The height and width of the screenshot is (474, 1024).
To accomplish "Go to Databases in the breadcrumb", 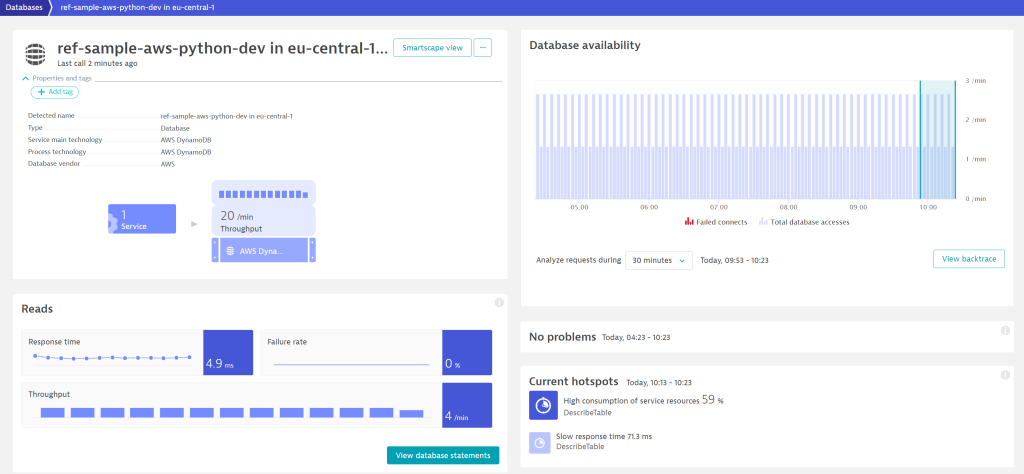I will [25, 7].
